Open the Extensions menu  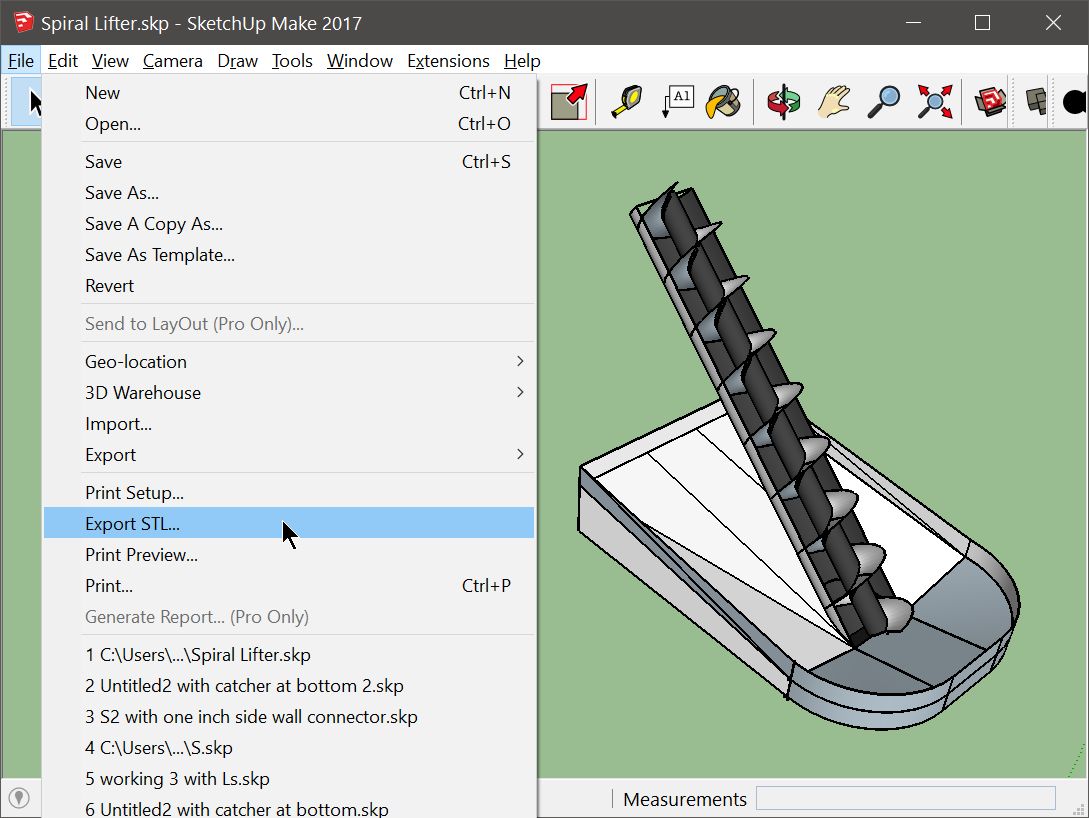click(448, 61)
